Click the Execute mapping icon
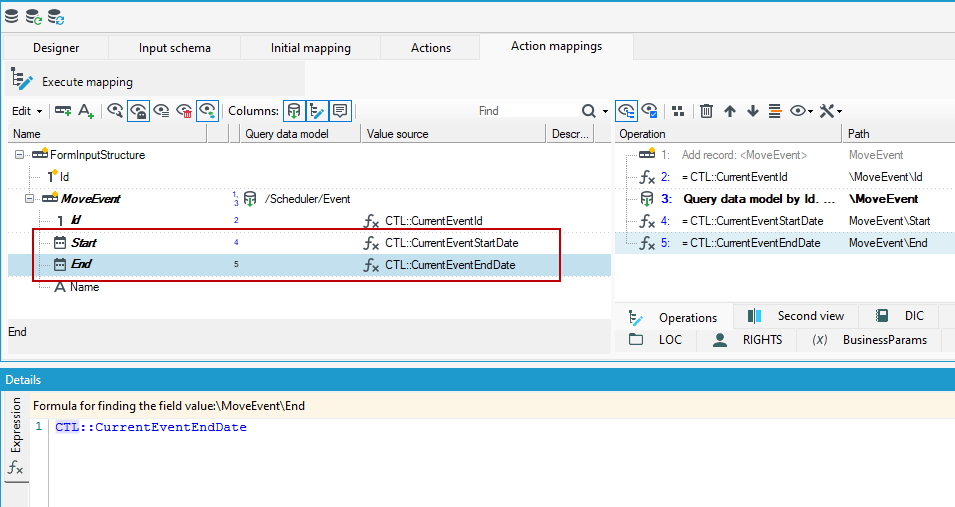955x507 pixels. (x=22, y=80)
